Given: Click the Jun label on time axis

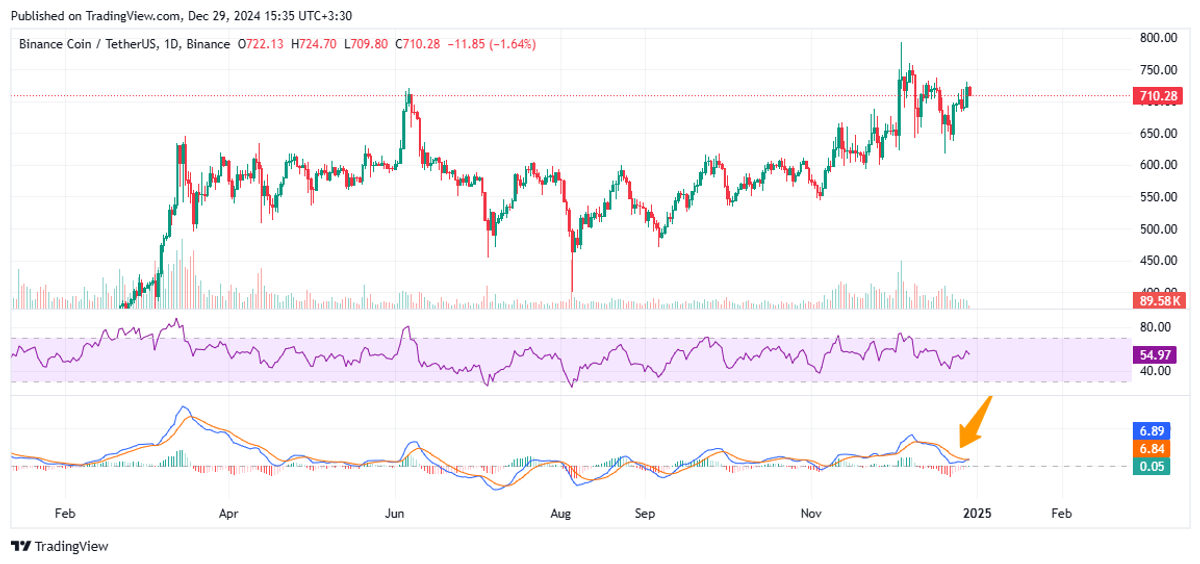Looking at the screenshot, I should pos(395,513).
